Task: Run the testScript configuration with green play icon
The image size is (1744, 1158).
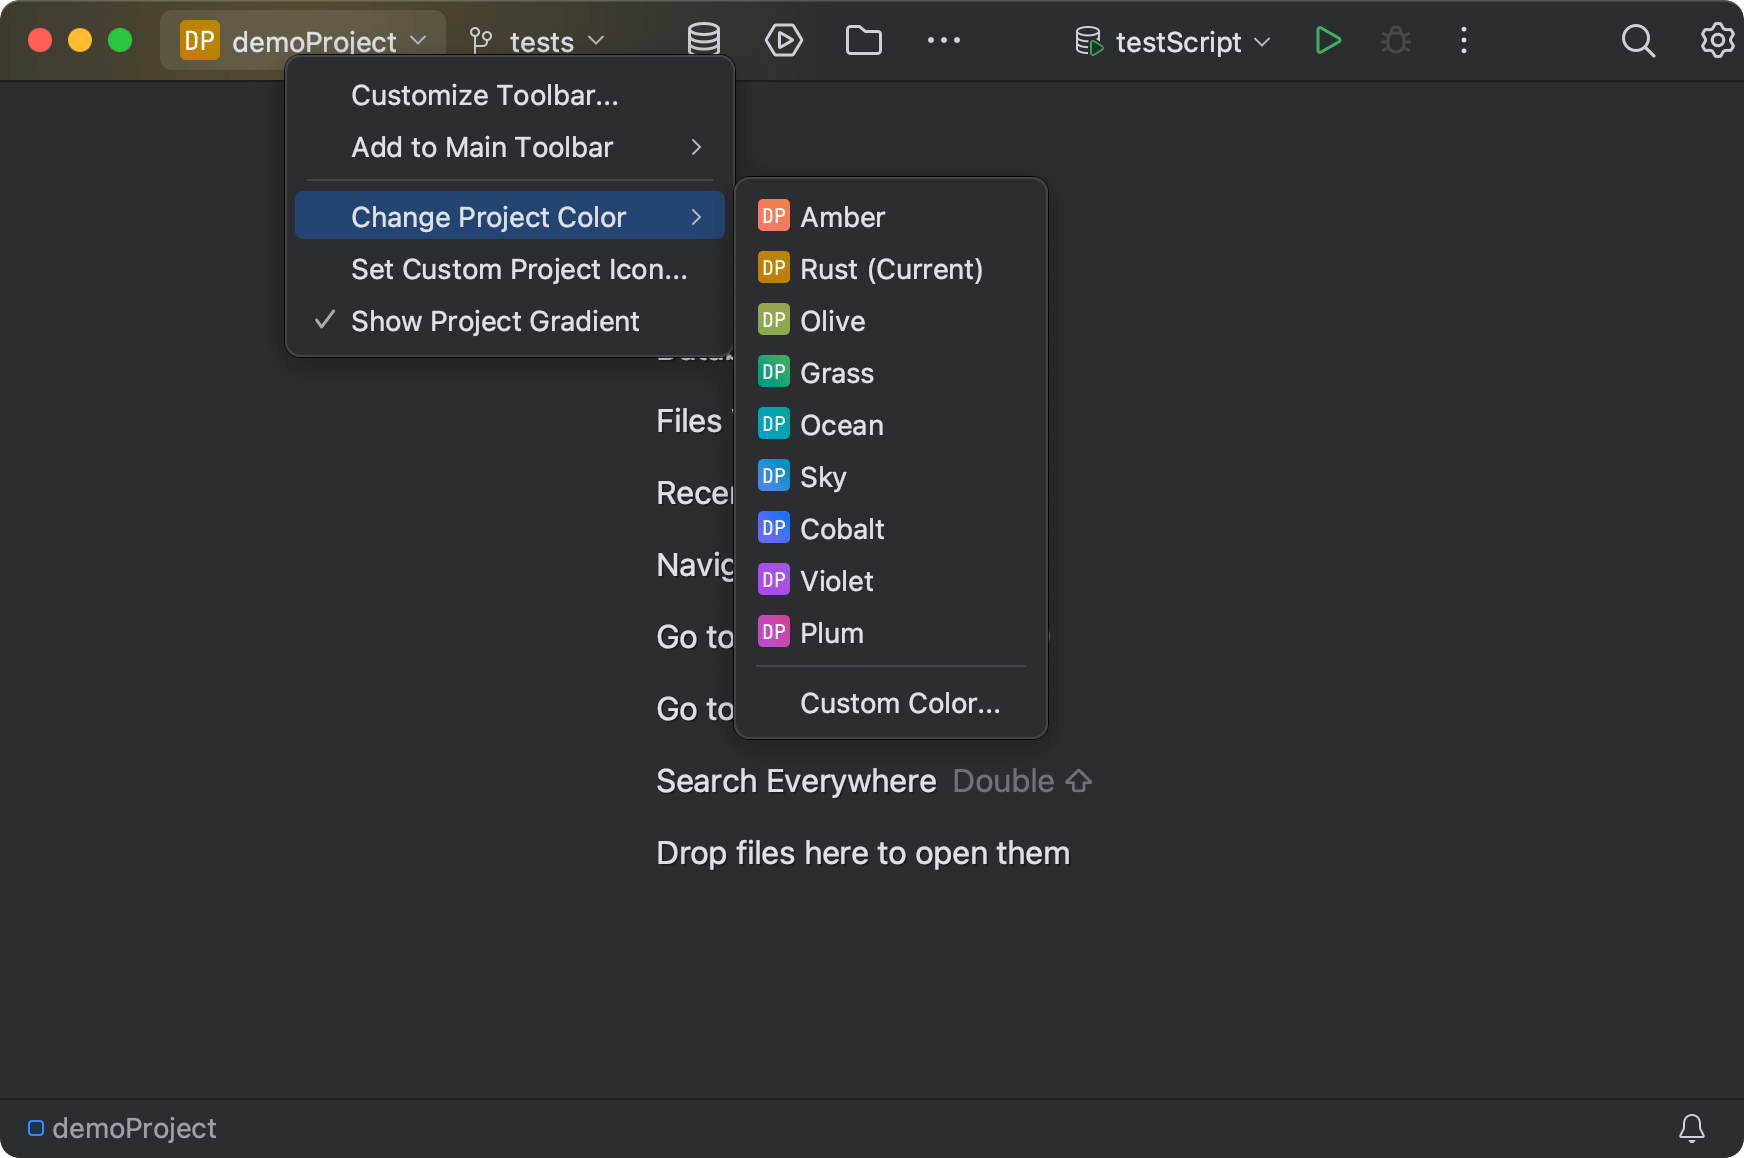Action: pyautogui.click(x=1327, y=40)
